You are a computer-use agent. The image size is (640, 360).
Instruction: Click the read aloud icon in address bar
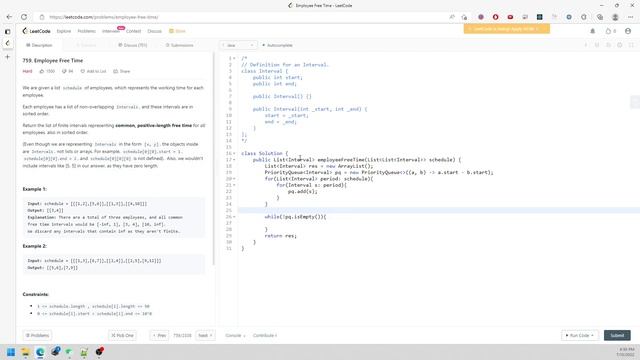452,17
